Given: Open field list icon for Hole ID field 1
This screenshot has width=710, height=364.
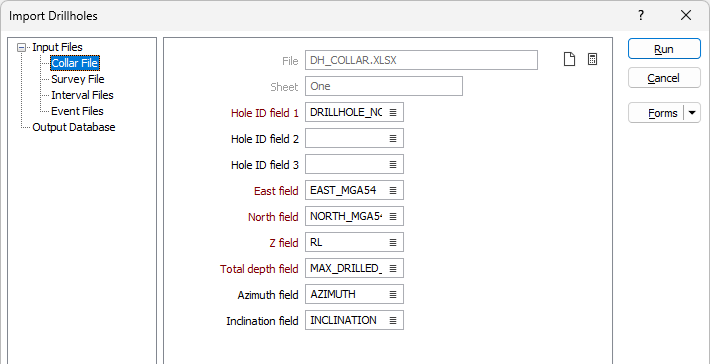Looking at the screenshot, I should pyautogui.click(x=393, y=113).
